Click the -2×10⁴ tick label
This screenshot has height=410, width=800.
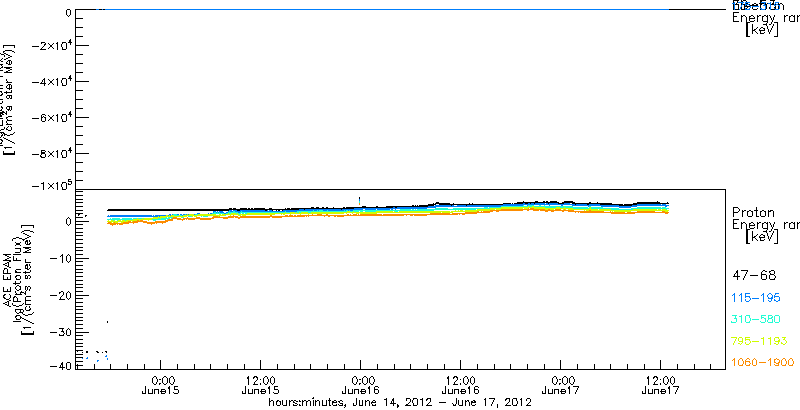pos(51,45)
